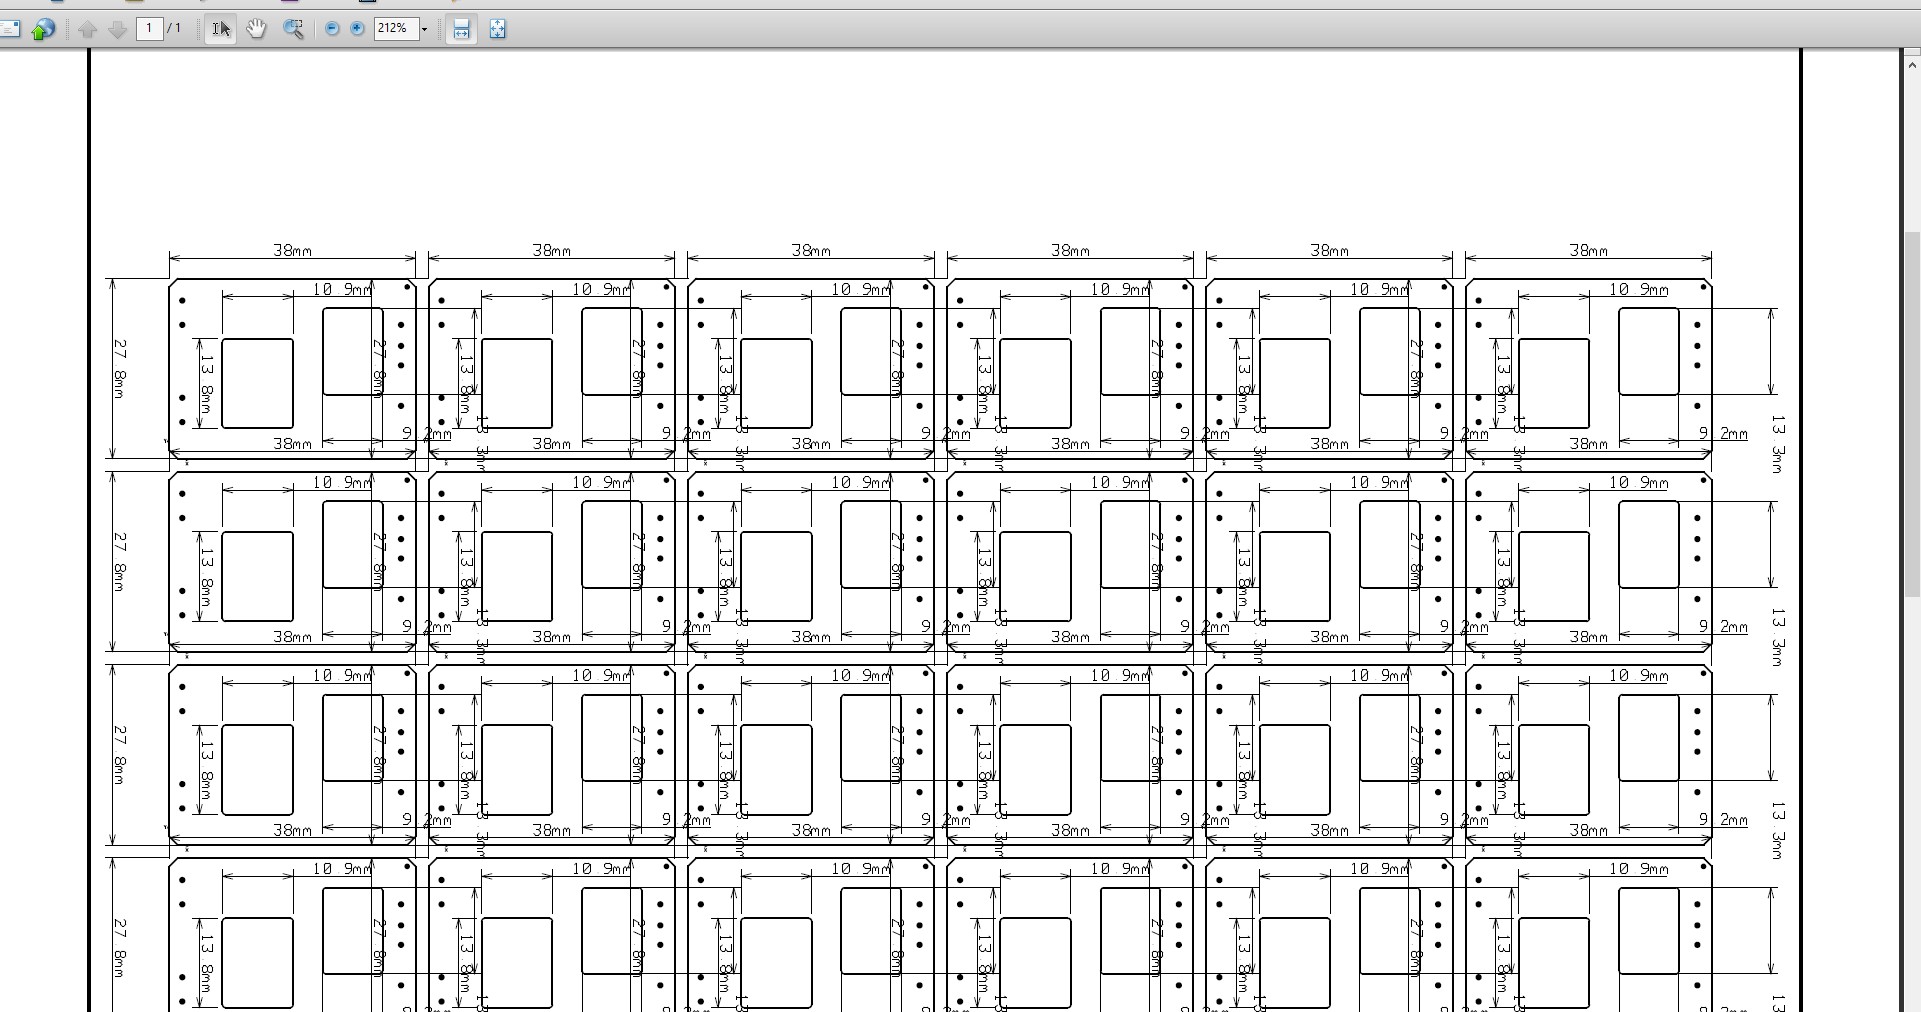1921x1012 pixels.
Task: Click the 212% zoom value field
Action: (x=395, y=28)
